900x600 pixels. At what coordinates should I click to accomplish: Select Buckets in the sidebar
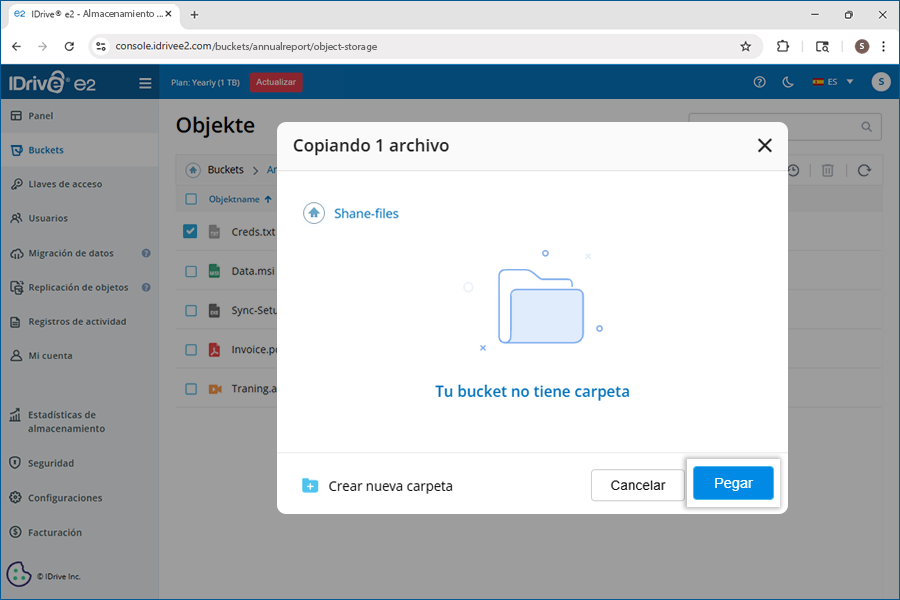(79, 150)
